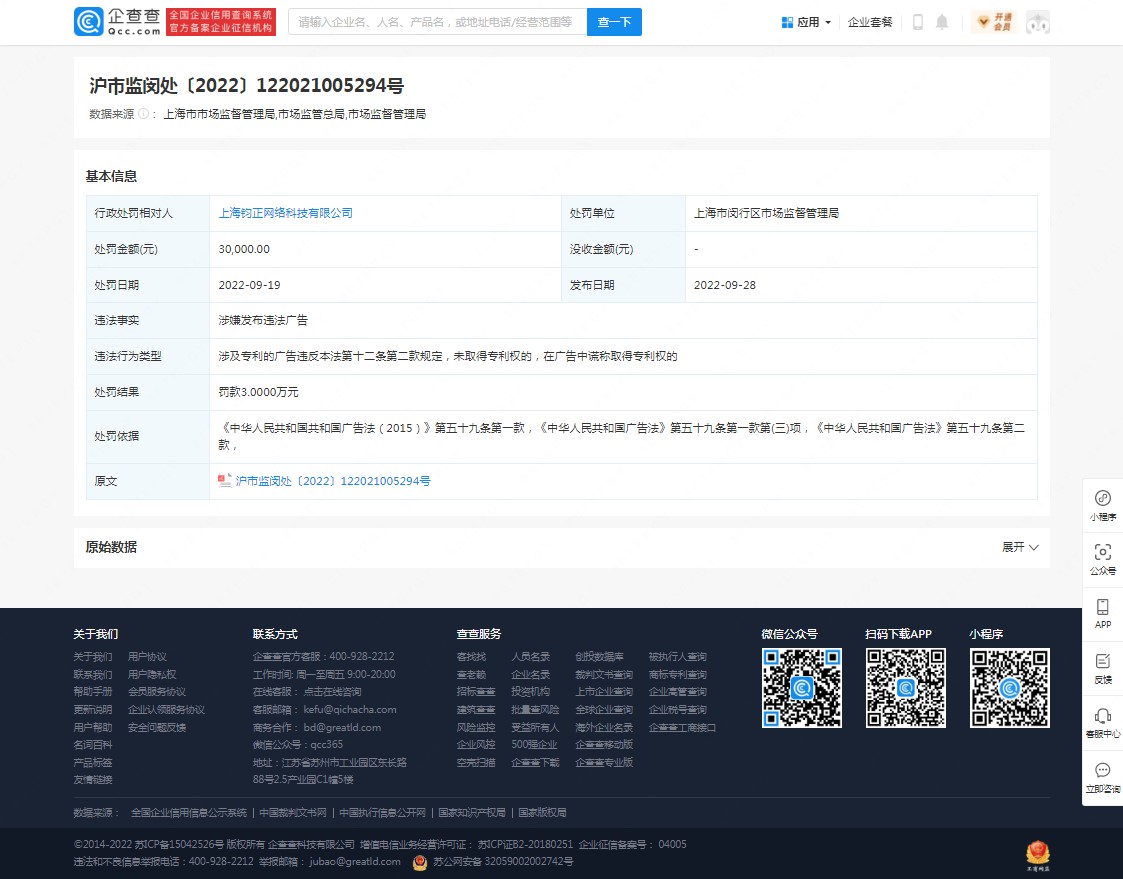Open company link 上海钧正网络科技有限公司

[x=286, y=213]
